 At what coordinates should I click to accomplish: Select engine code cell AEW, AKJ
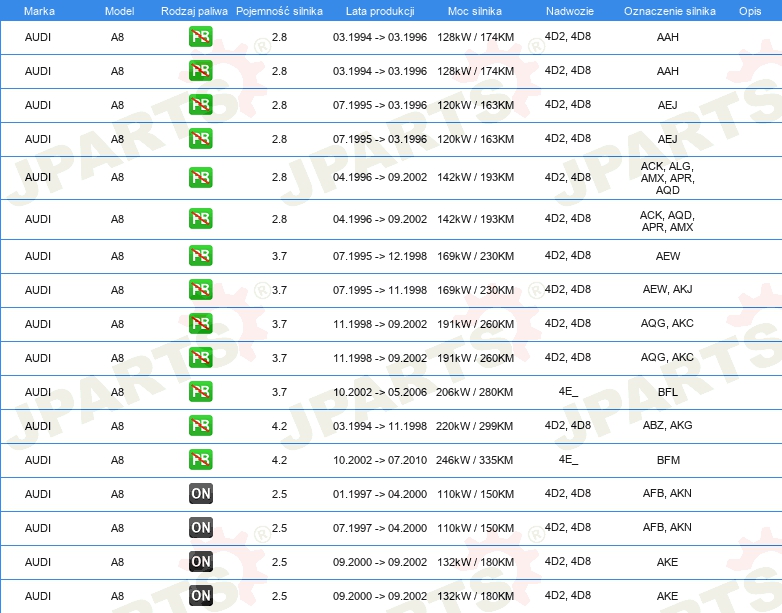click(667, 289)
